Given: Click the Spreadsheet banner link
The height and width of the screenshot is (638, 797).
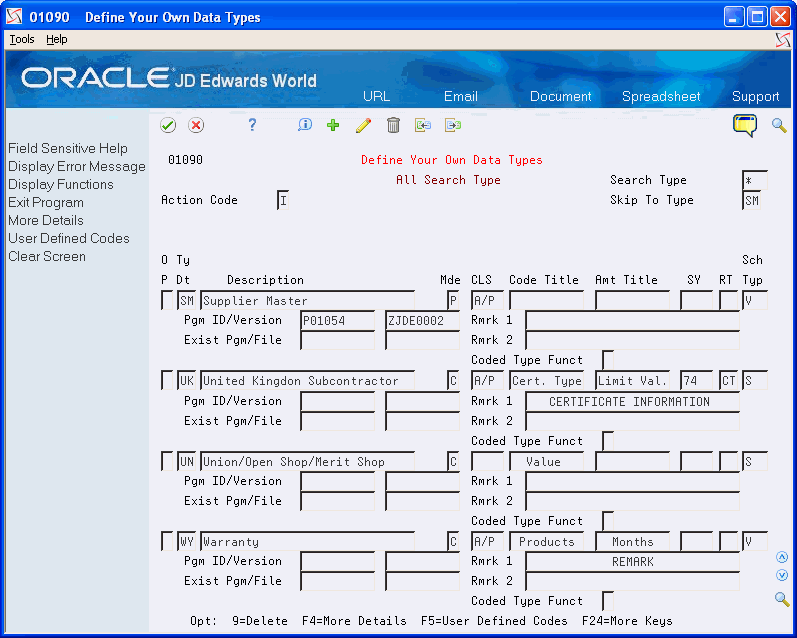Looking at the screenshot, I should [x=661, y=96].
